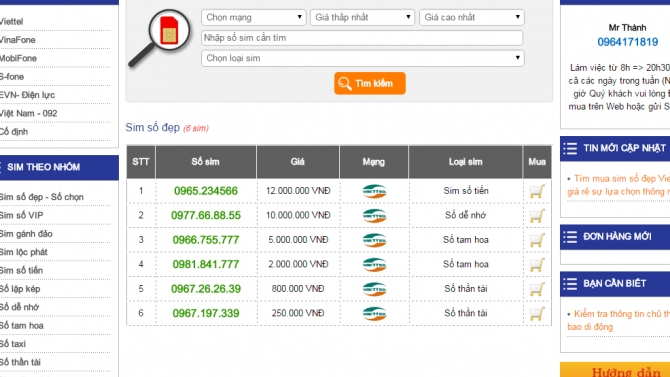
Task: Add sim 0965.234566 to cart
Action: coord(537,191)
